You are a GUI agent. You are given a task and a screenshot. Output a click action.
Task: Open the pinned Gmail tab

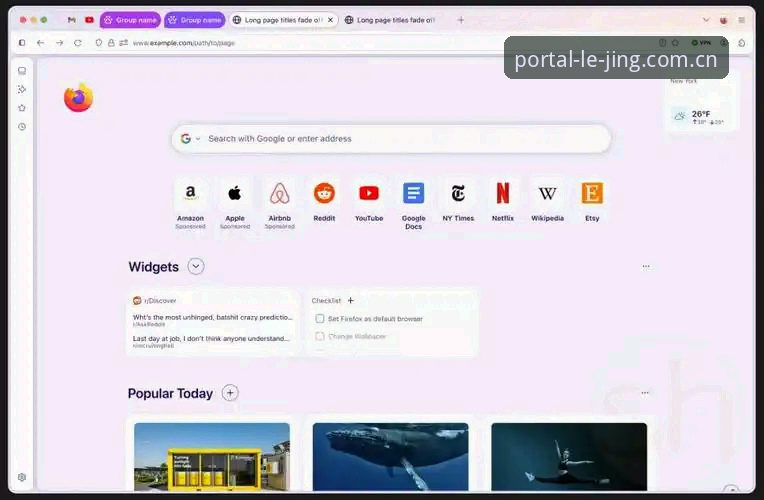[72, 20]
